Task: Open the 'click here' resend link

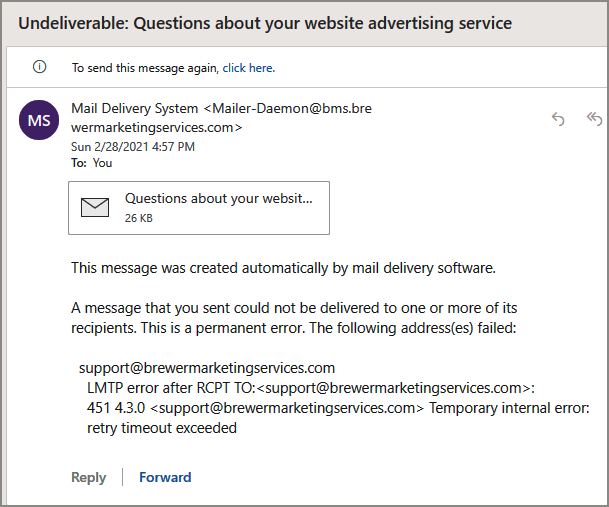Action: (x=249, y=68)
